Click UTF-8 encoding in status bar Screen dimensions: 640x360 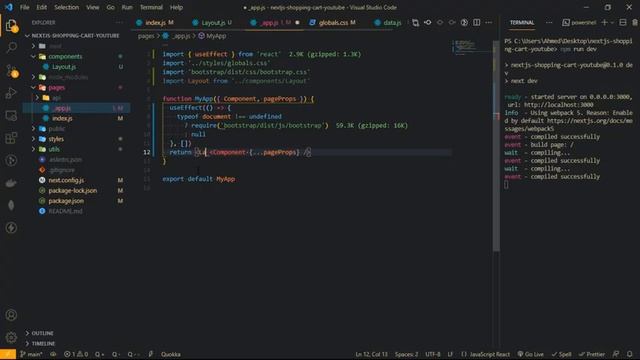(433, 354)
